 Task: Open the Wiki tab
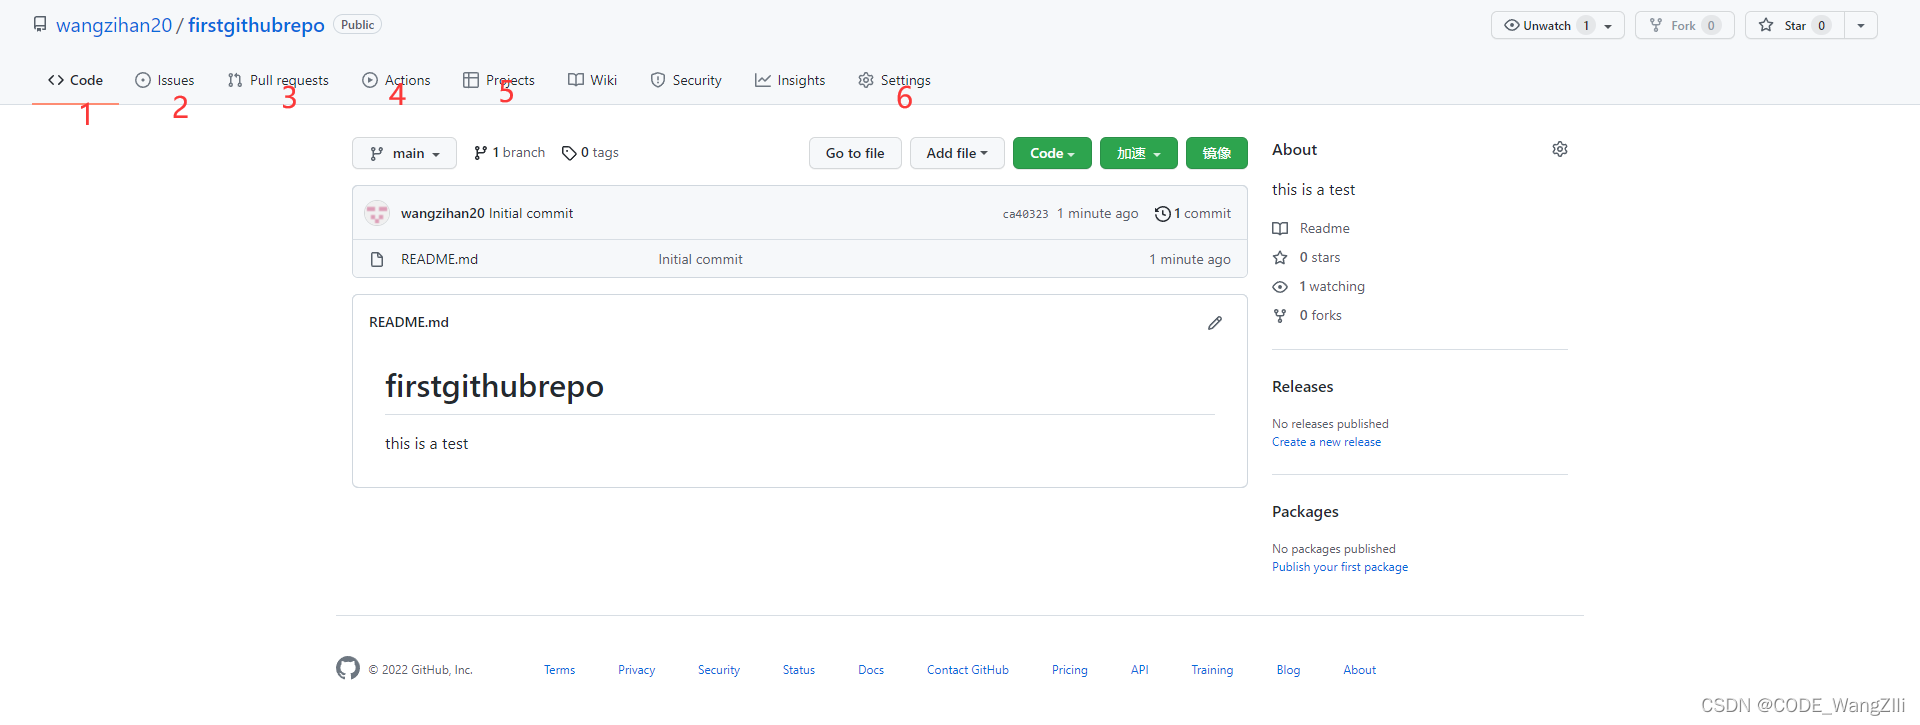pos(592,80)
